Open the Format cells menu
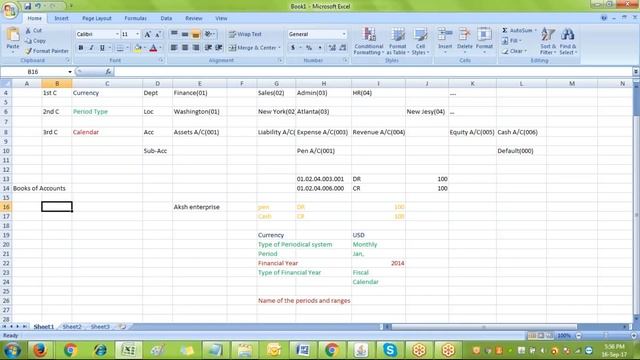Viewport: 640px width, 360px height. [x=484, y=40]
